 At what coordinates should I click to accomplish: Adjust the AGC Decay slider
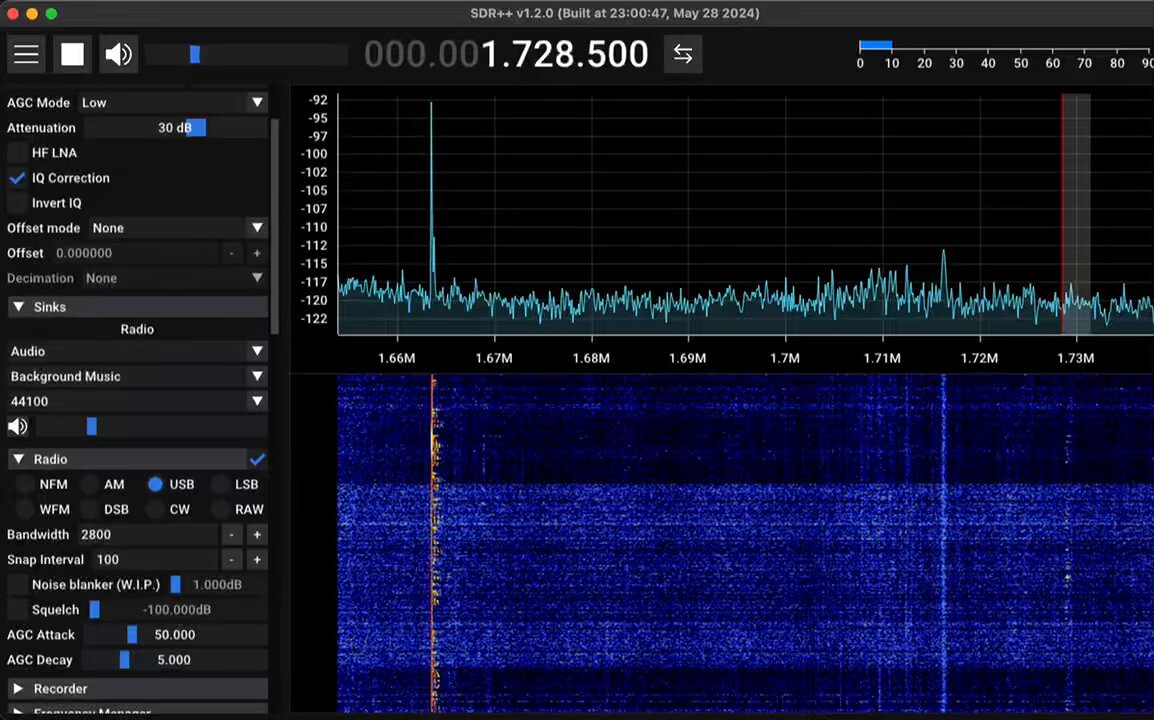click(175, 659)
